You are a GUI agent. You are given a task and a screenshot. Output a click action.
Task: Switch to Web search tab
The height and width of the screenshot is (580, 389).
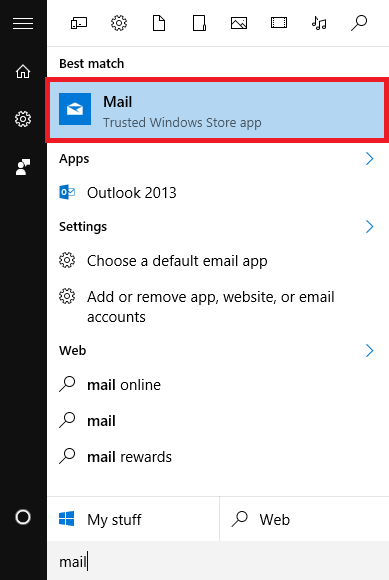304,519
